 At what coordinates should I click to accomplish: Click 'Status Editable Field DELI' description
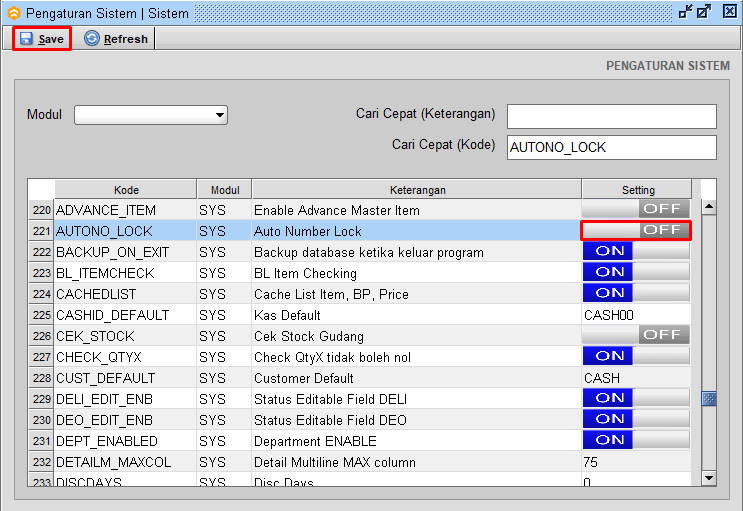click(x=330, y=399)
